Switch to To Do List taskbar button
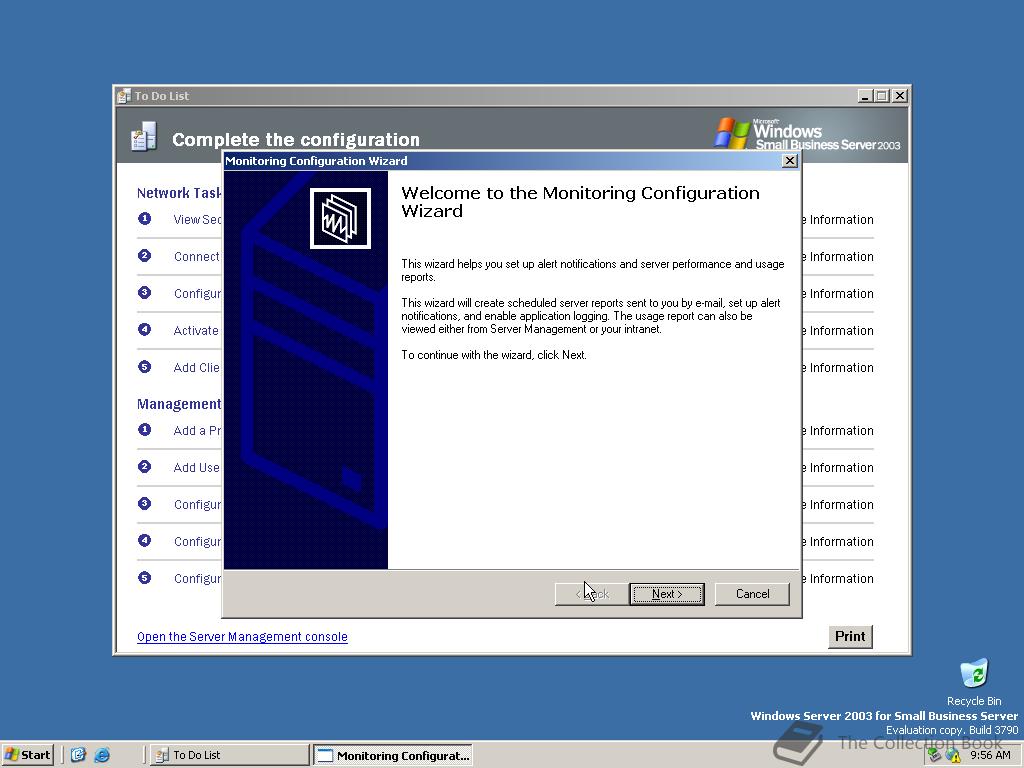Viewport: 1024px width, 768px height. [229, 755]
